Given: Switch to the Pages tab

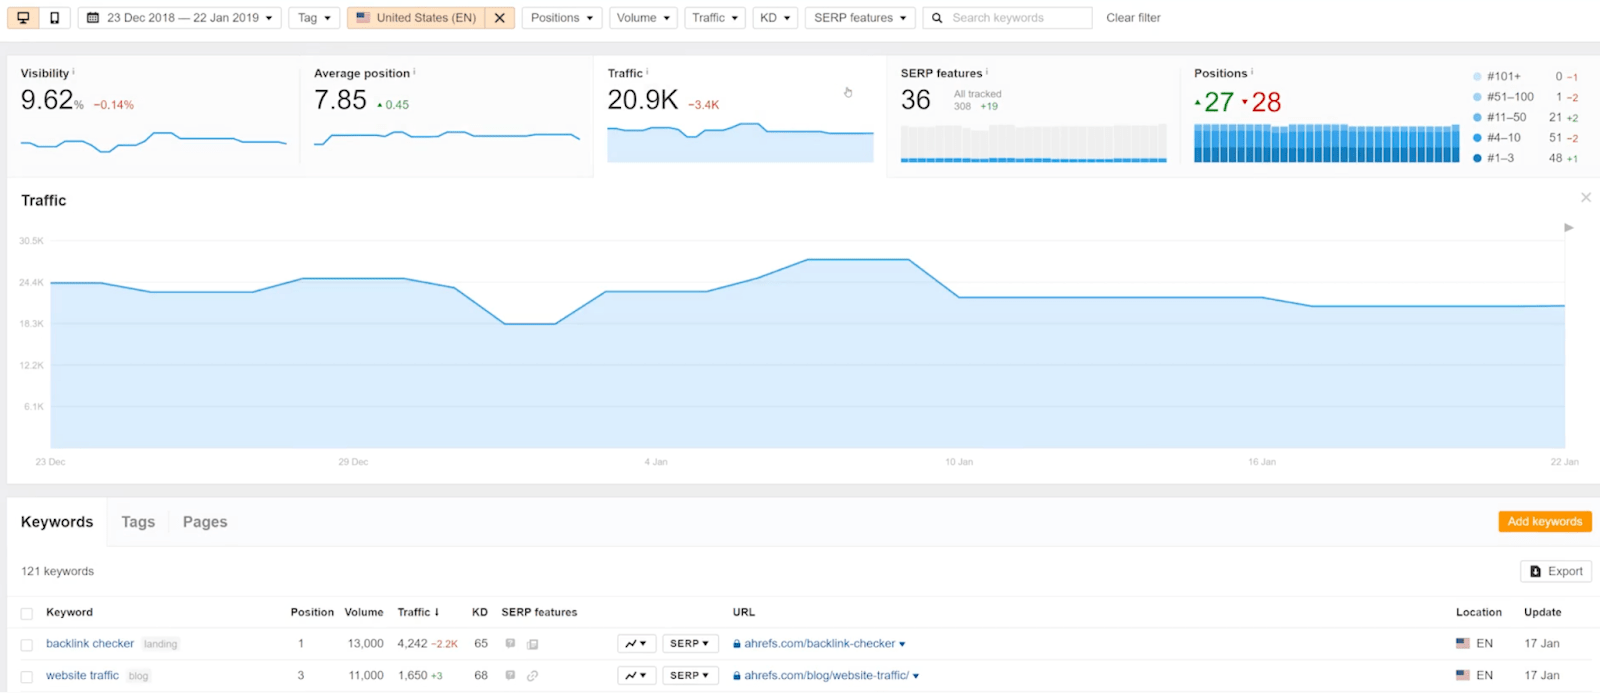Looking at the screenshot, I should click(205, 522).
